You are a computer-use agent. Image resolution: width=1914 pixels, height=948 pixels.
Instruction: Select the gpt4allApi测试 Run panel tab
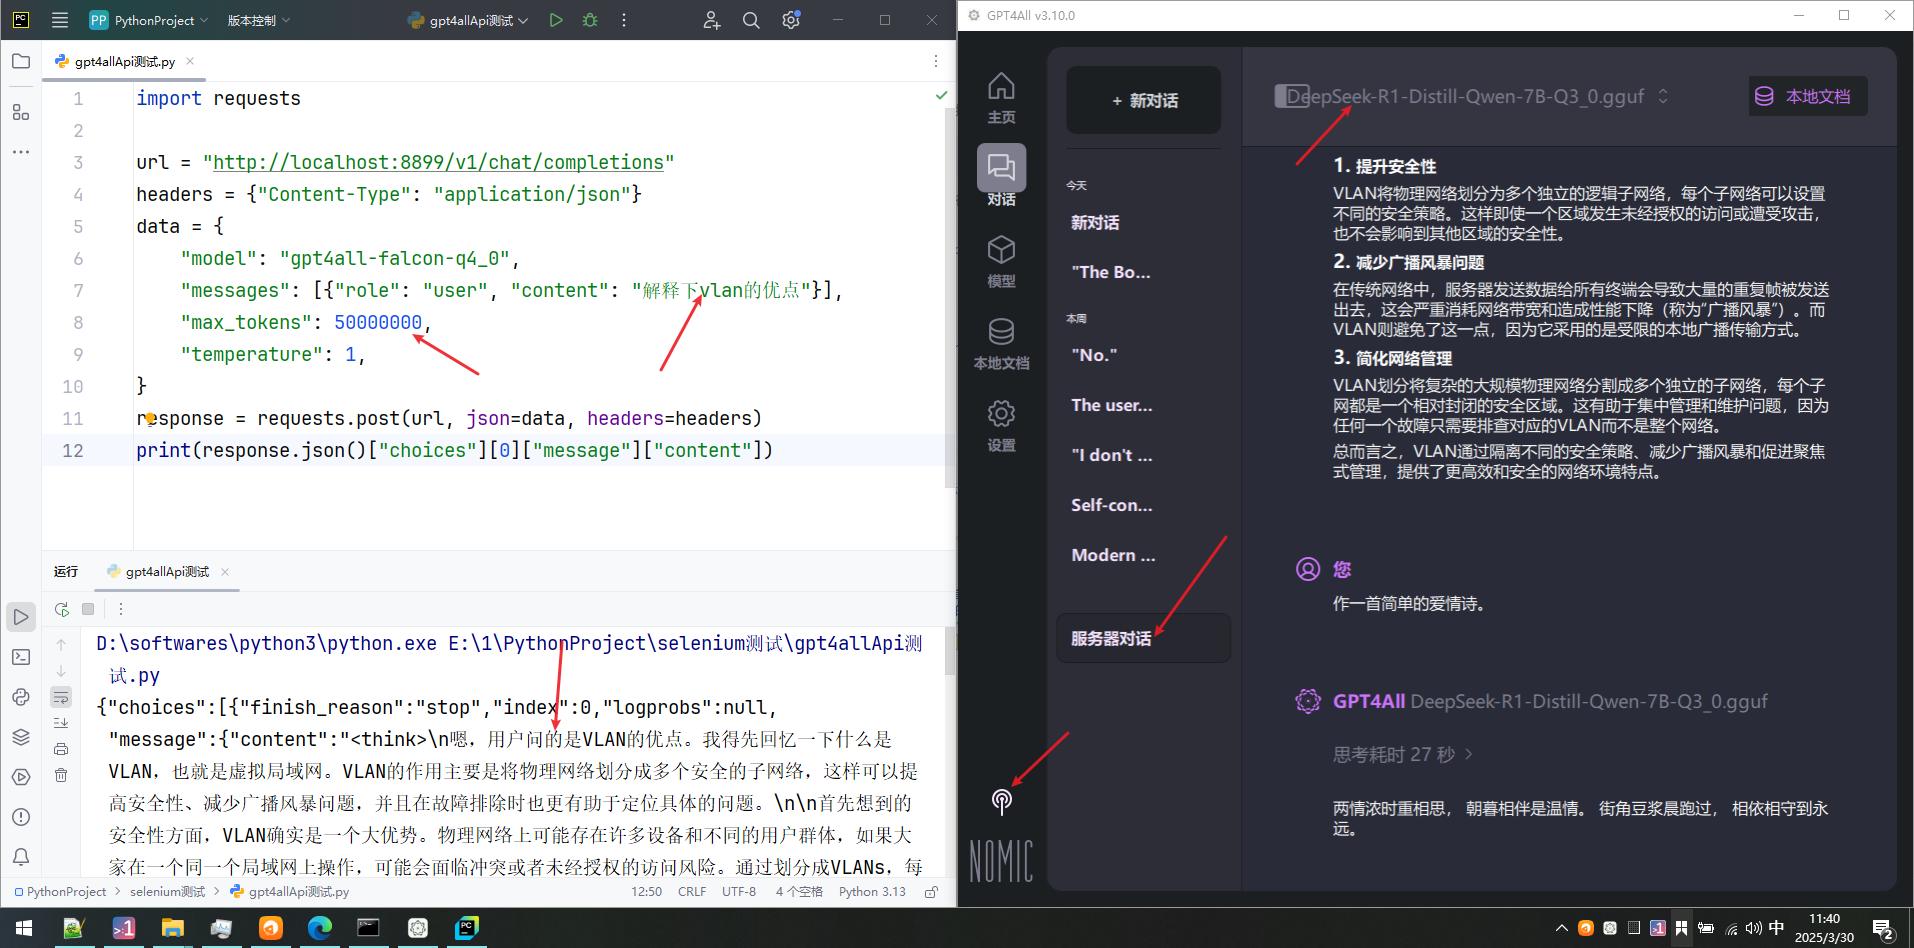pos(167,572)
